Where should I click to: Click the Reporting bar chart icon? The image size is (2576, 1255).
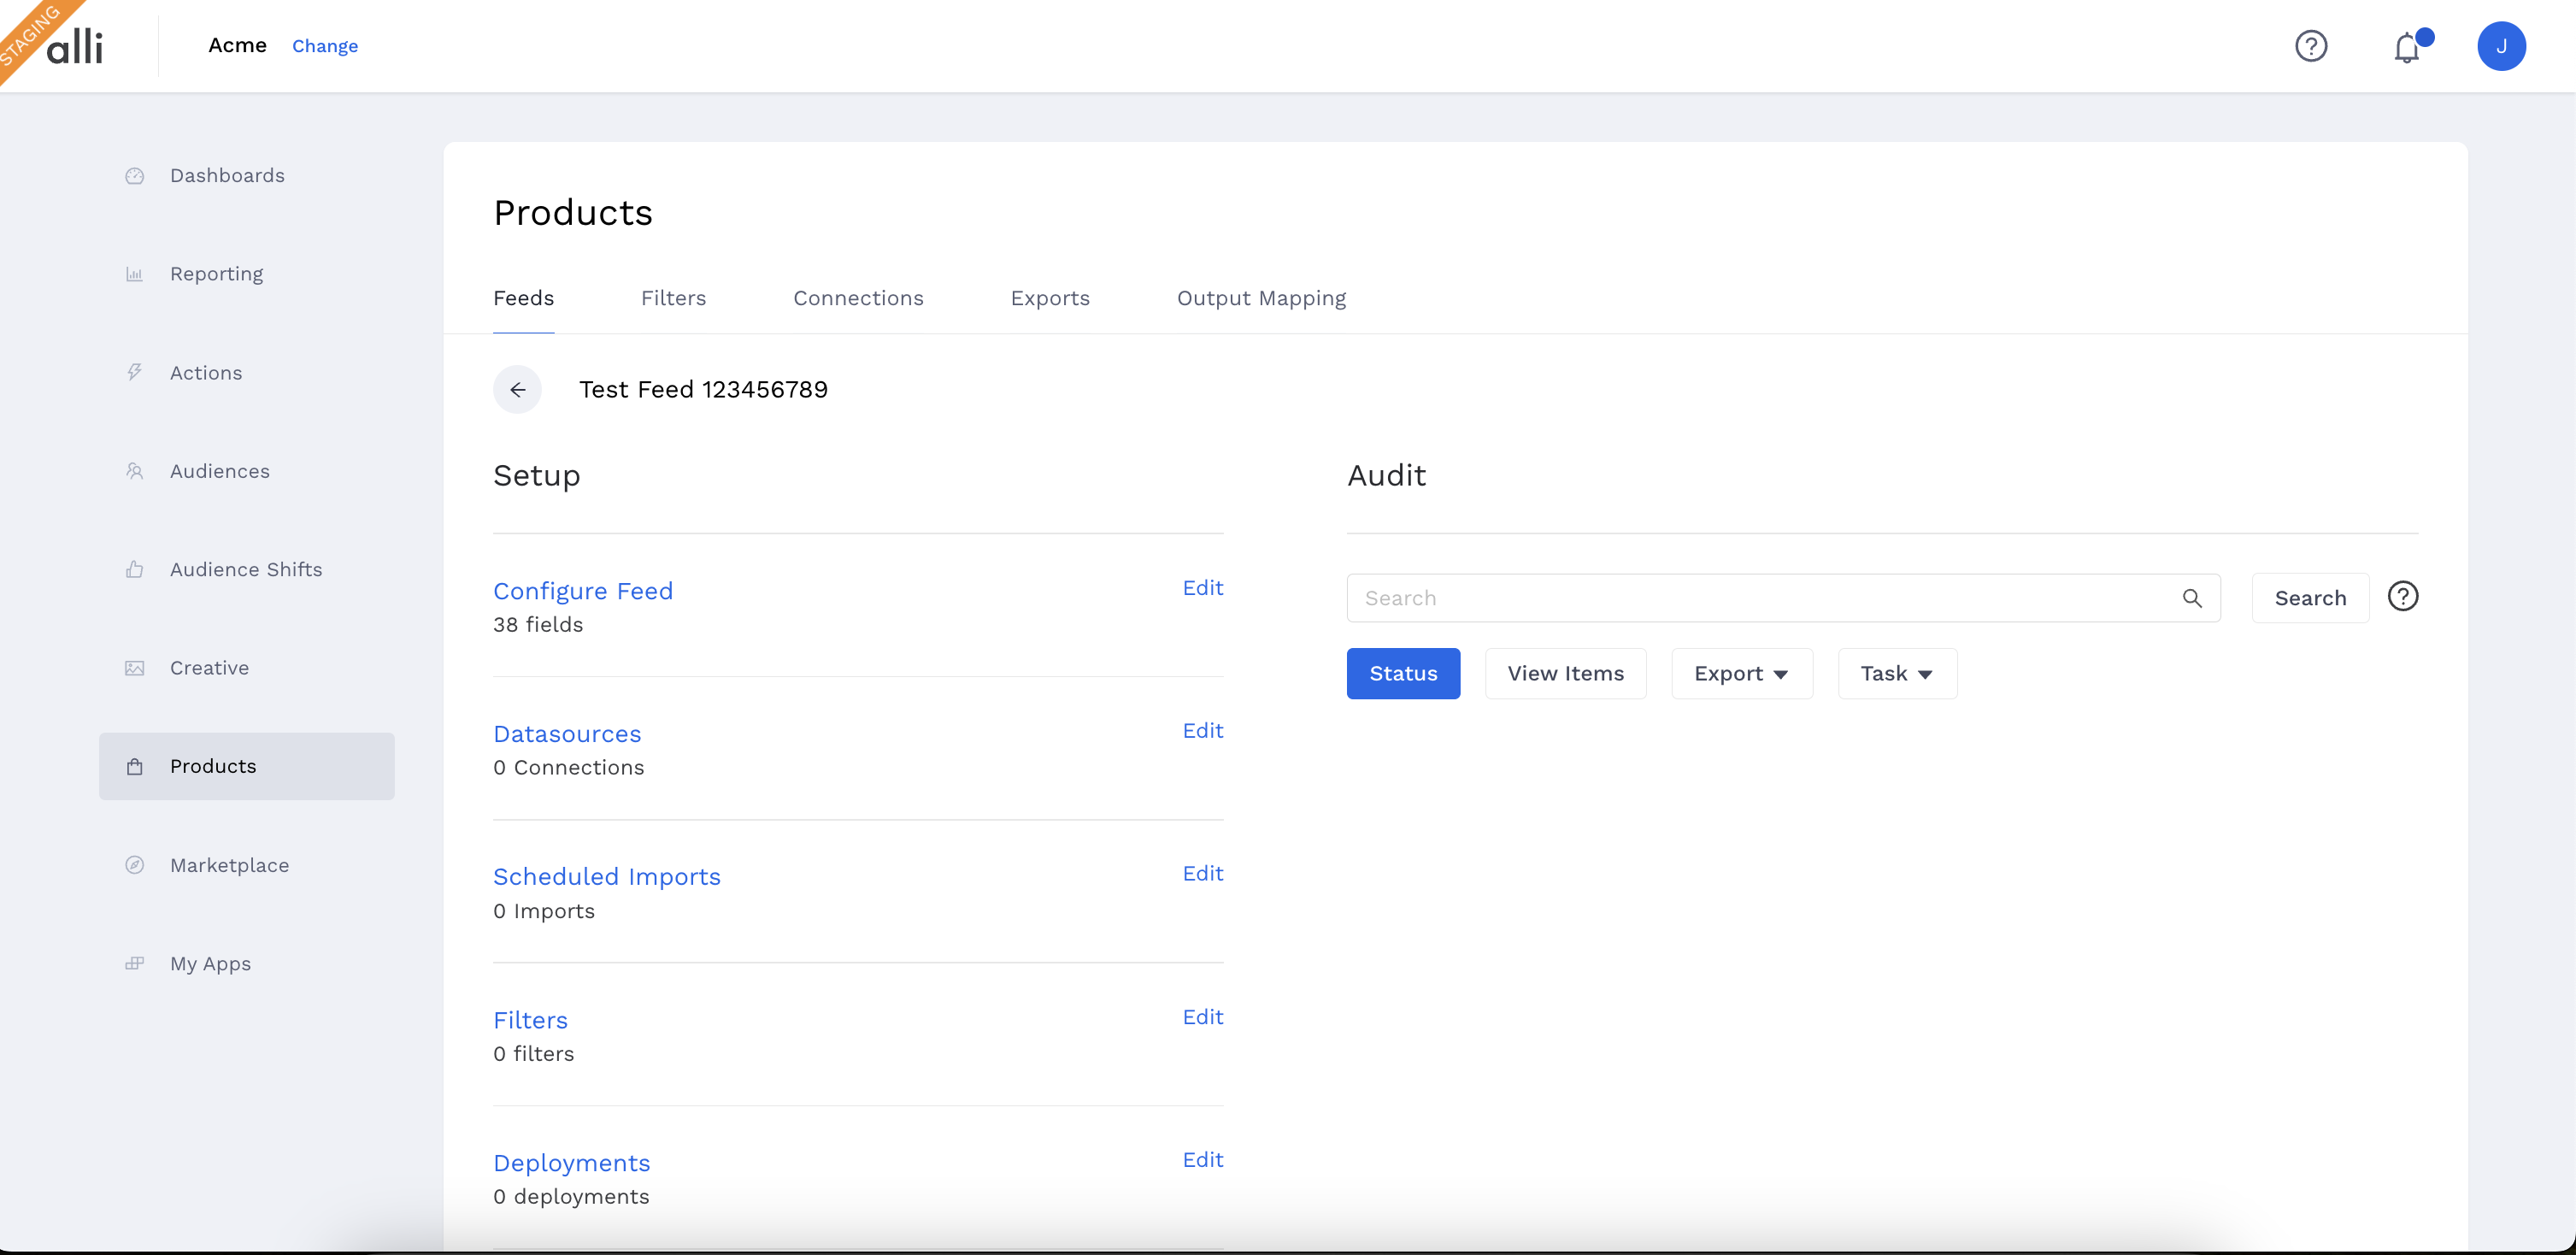pos(135,274)
